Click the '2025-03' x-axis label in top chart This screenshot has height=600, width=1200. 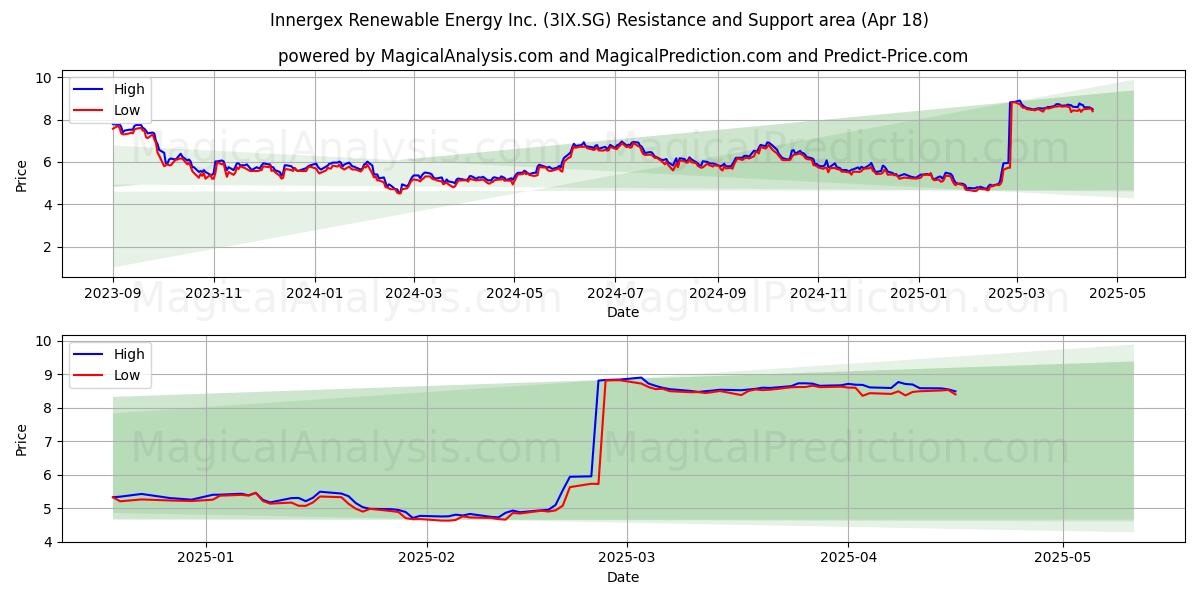coord(1017,294)
